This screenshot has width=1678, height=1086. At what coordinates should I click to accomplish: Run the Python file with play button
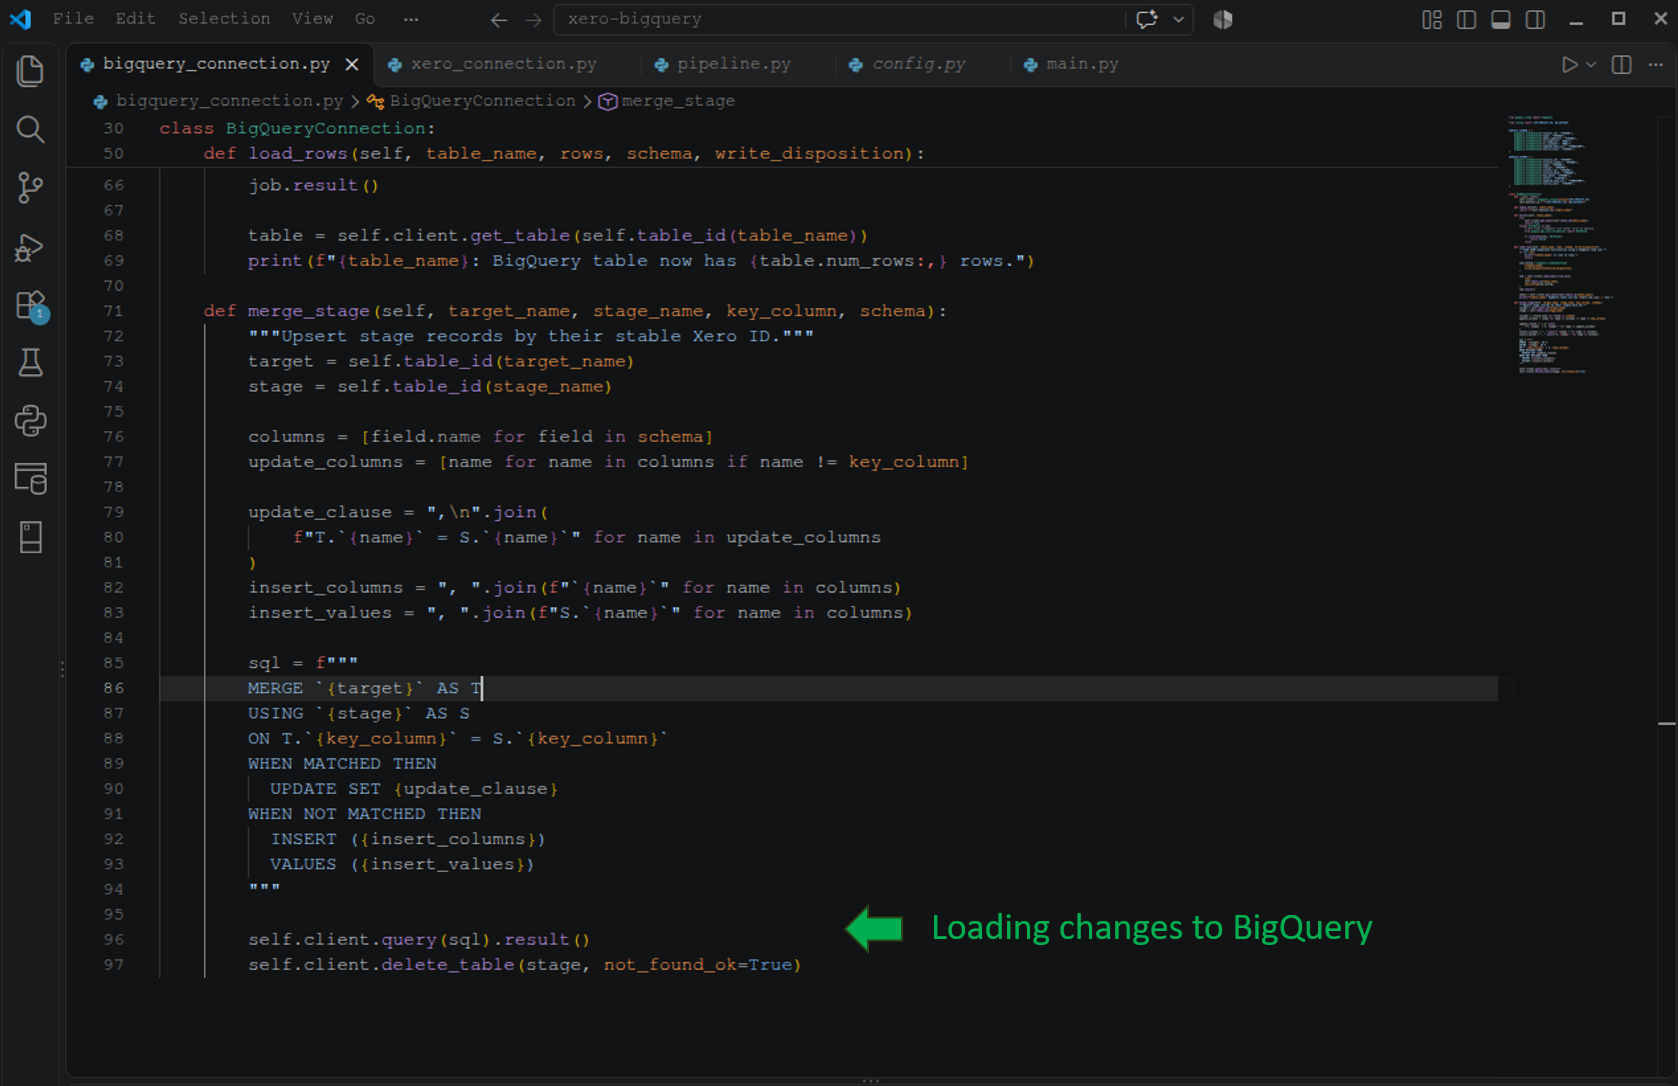(1569, 64)
